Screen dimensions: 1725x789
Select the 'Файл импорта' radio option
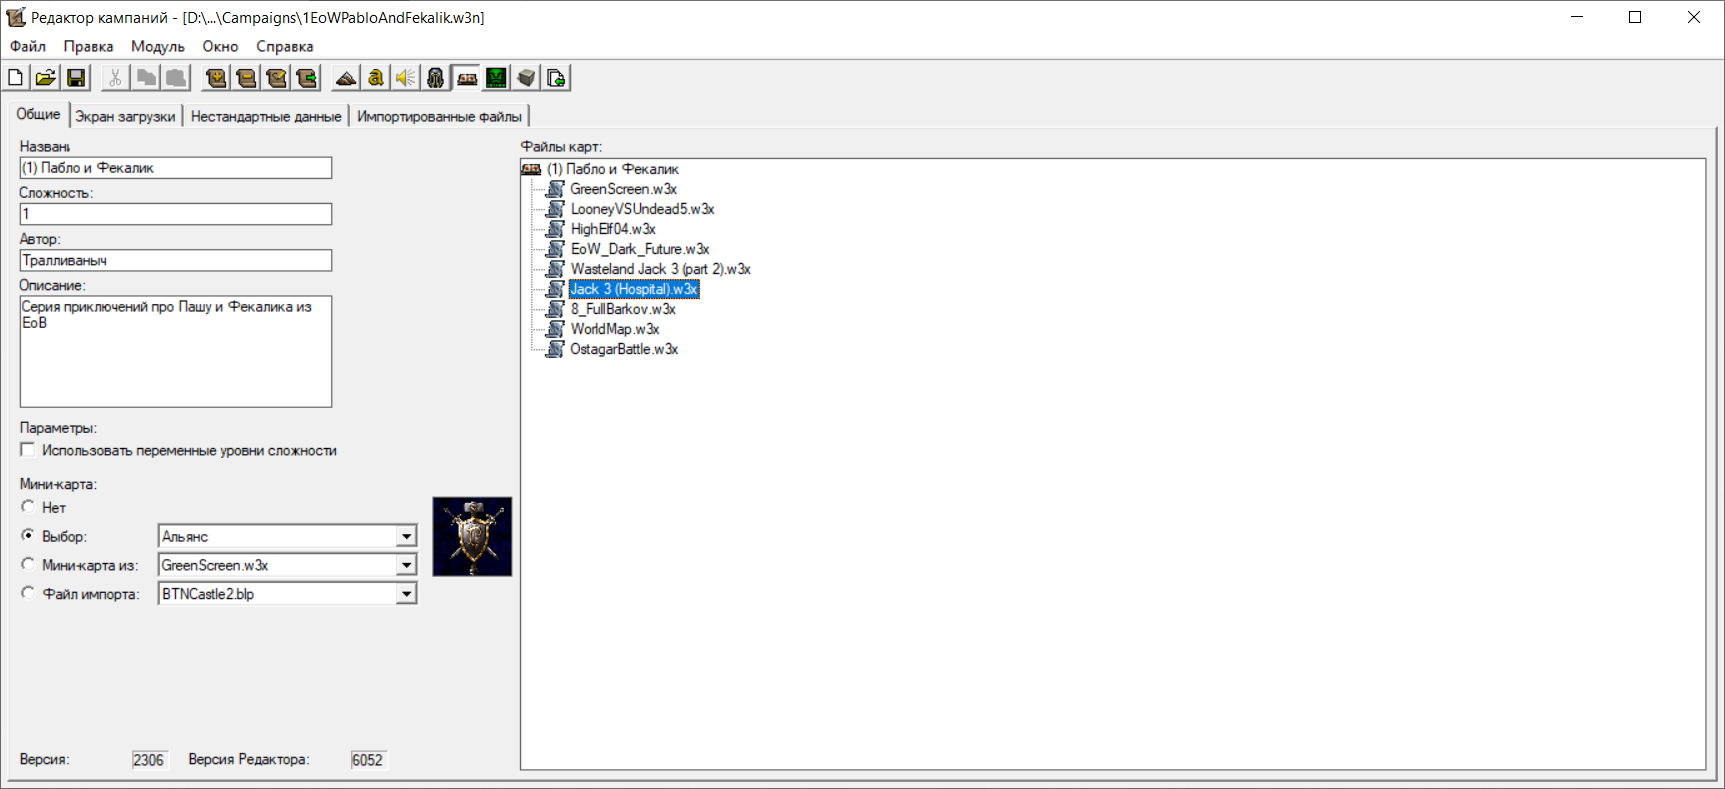pyautogui.click(x=28, y=593)
